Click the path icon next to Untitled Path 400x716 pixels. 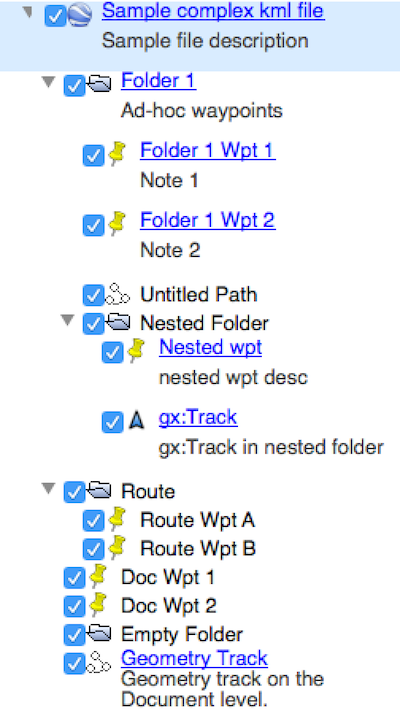click(x=117, y=295)
